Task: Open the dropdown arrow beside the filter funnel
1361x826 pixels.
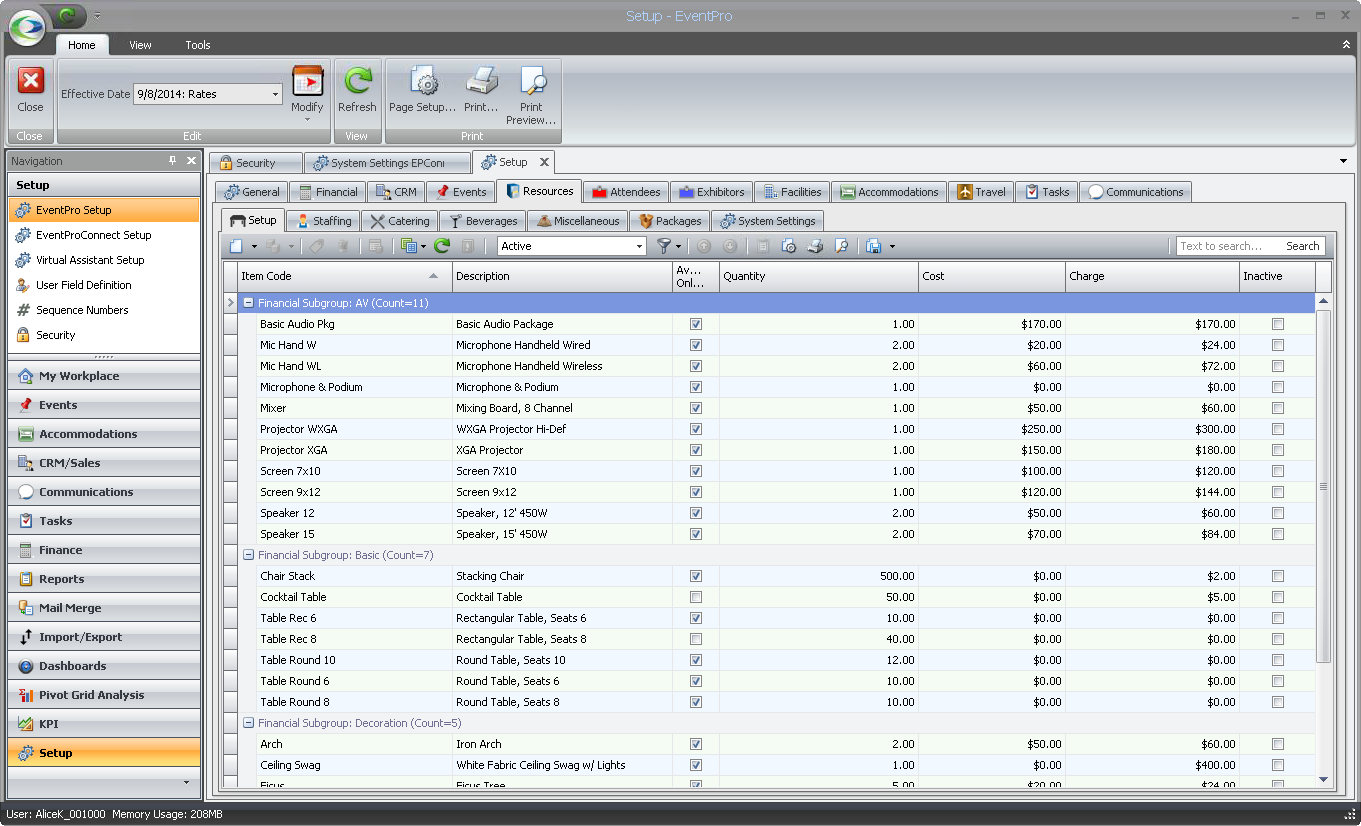Action: pos(679,246)
